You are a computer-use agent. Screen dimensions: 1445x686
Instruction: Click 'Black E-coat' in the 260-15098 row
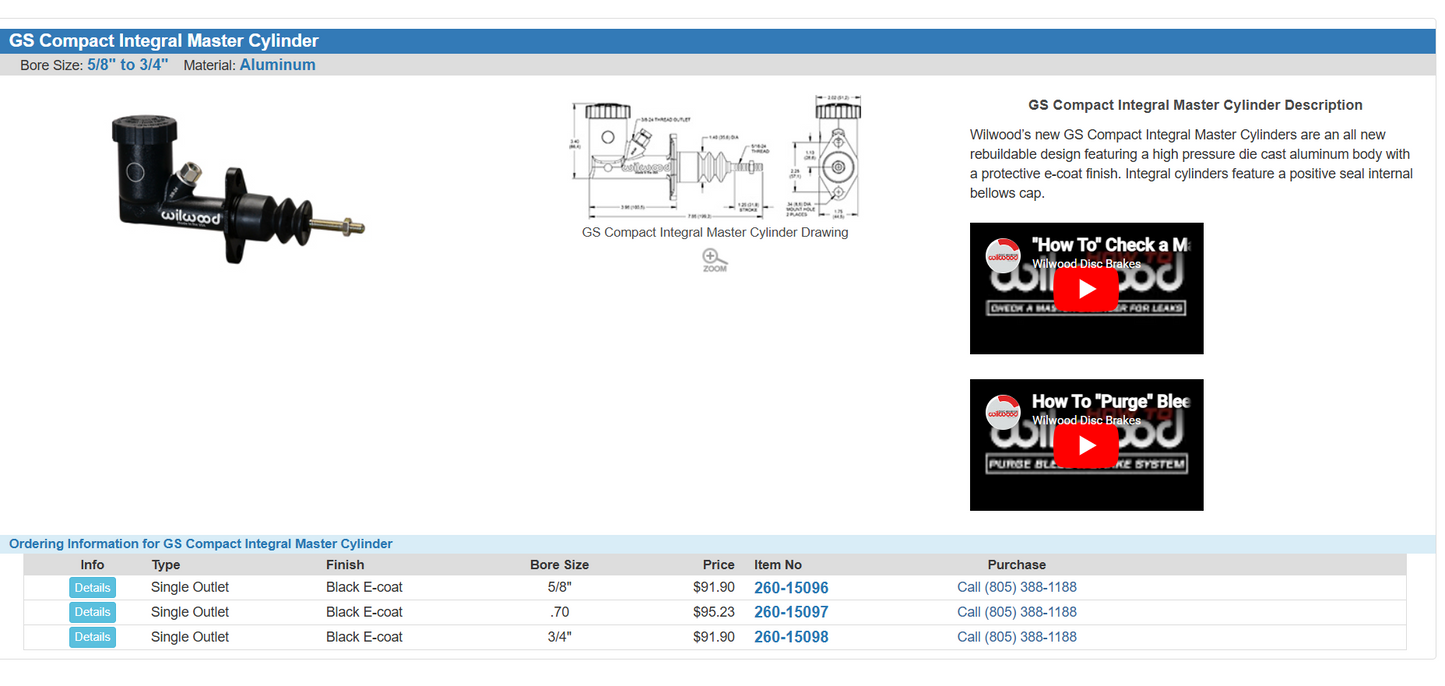(x=364, y=637)
